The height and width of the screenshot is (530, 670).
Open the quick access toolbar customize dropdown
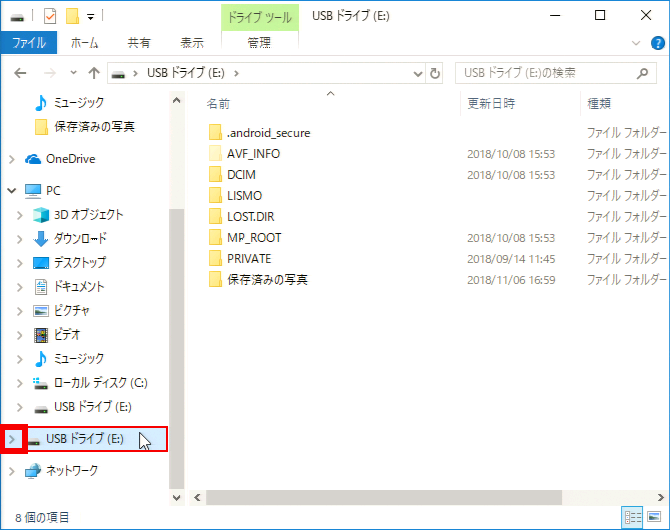[91, 17]
